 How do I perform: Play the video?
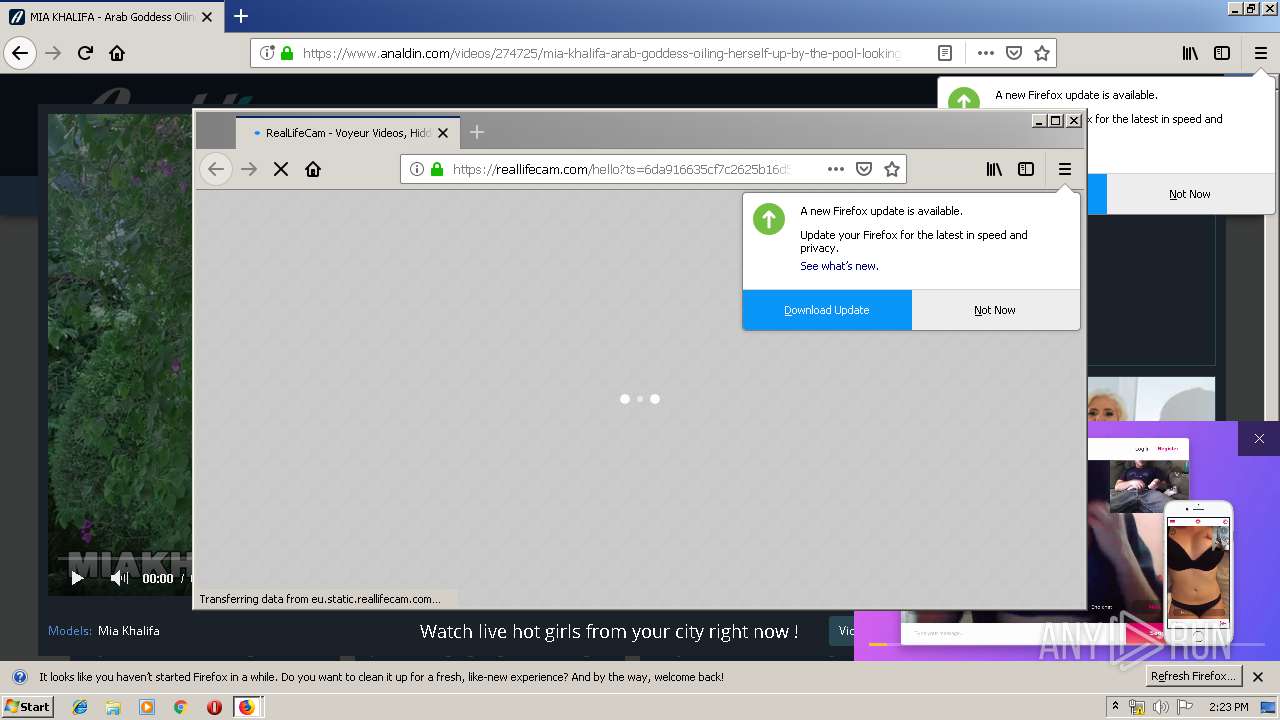pyautogui.click(x=77, y=578)
